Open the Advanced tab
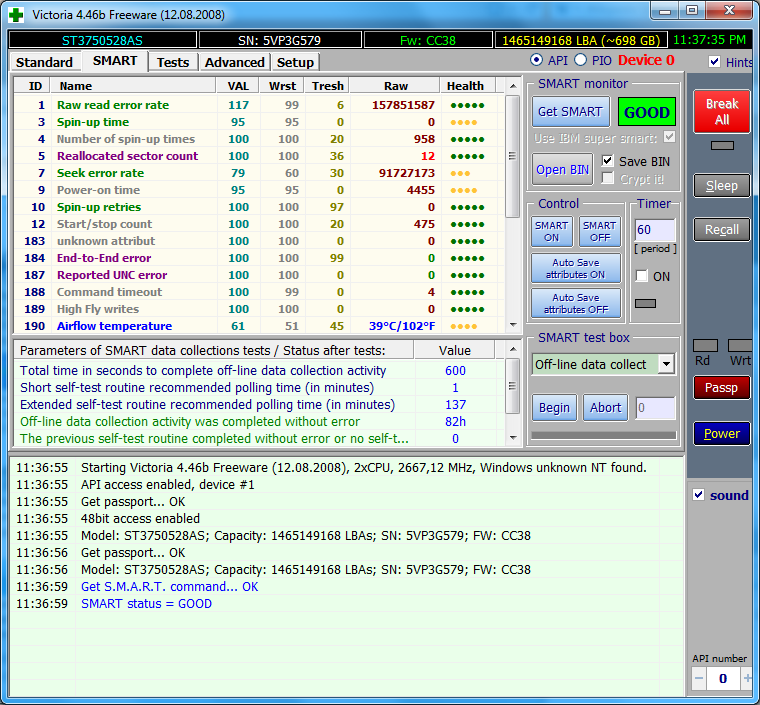The image size is (760, 705). (235, 62)
